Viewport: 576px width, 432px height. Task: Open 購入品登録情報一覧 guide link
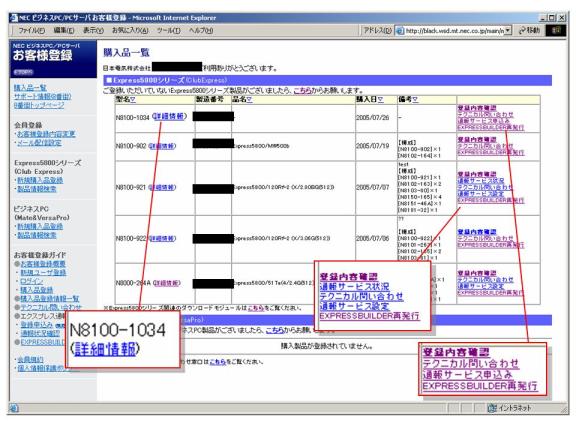[x=50, y=299]
